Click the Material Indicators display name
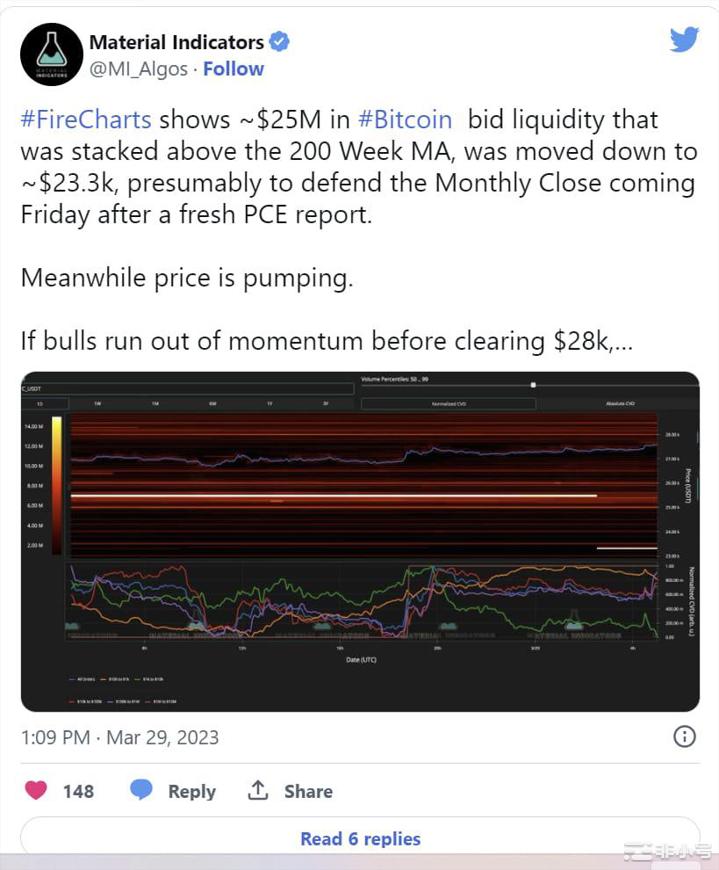The width and height of the screenshot is (719, 870). [x=176, y=42]
